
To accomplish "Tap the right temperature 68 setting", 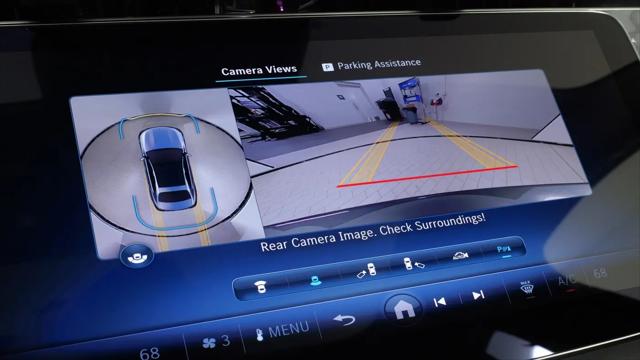I will coord(600,272).
